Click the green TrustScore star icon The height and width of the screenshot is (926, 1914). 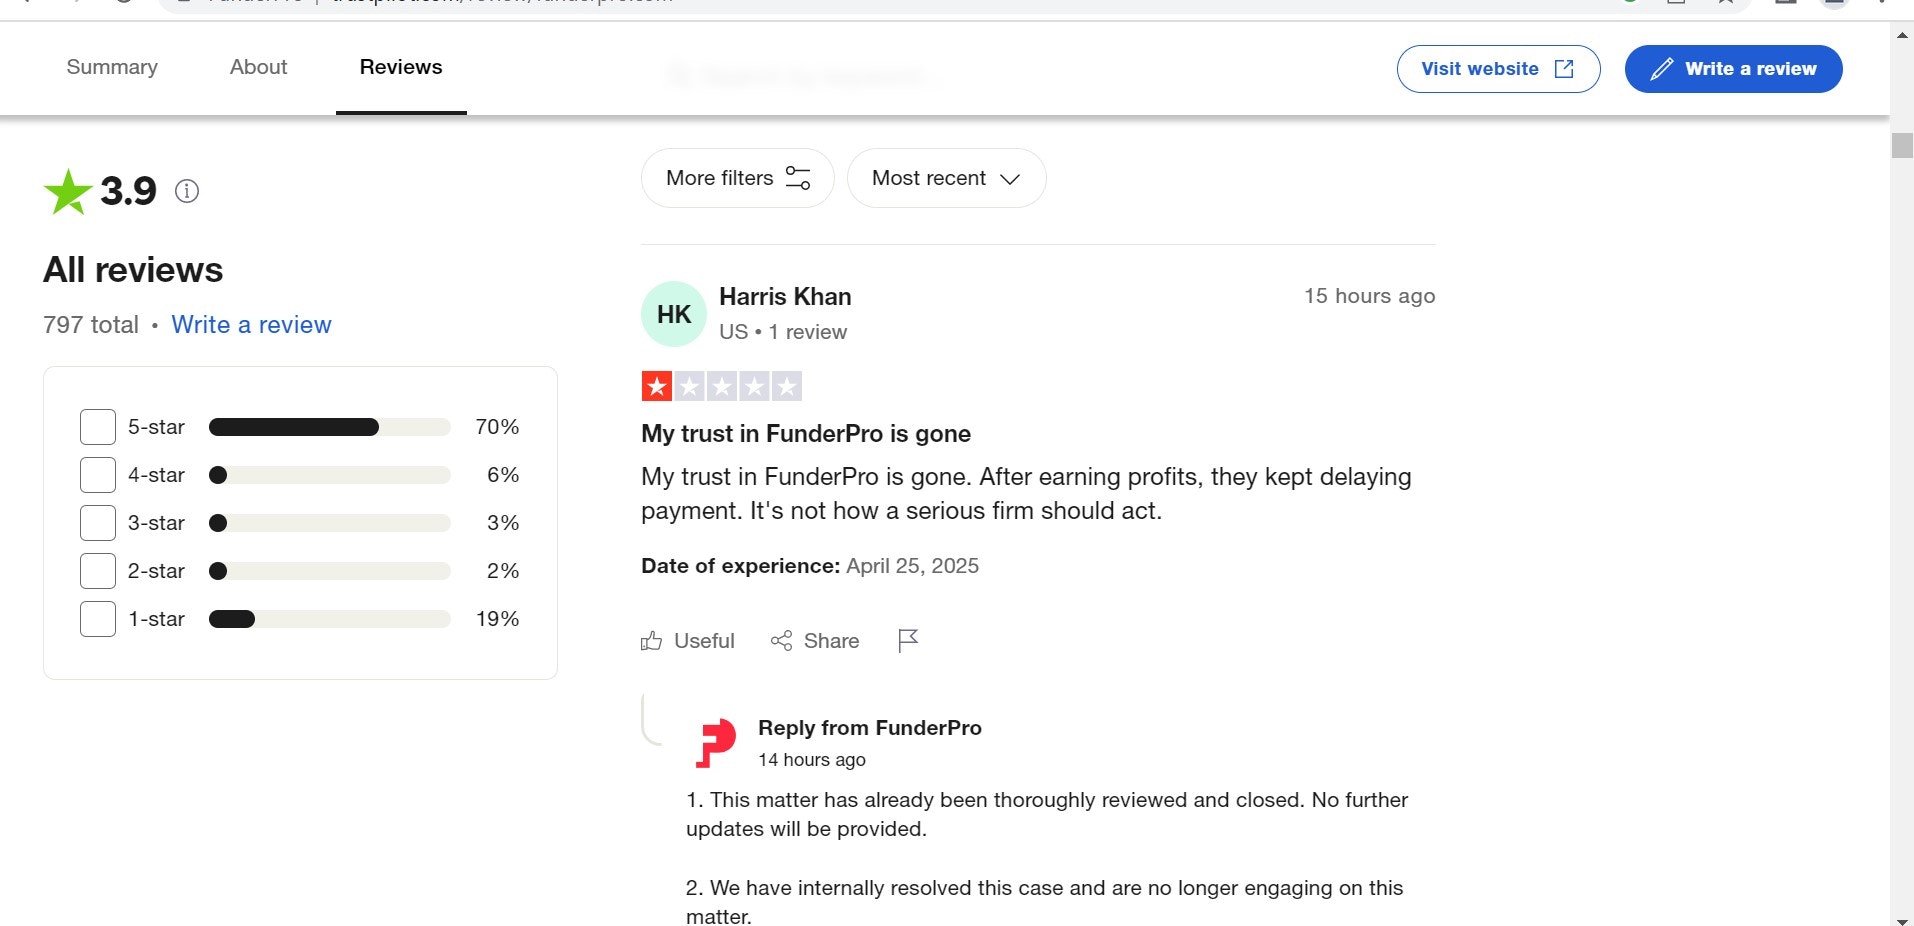click(68, 191)
